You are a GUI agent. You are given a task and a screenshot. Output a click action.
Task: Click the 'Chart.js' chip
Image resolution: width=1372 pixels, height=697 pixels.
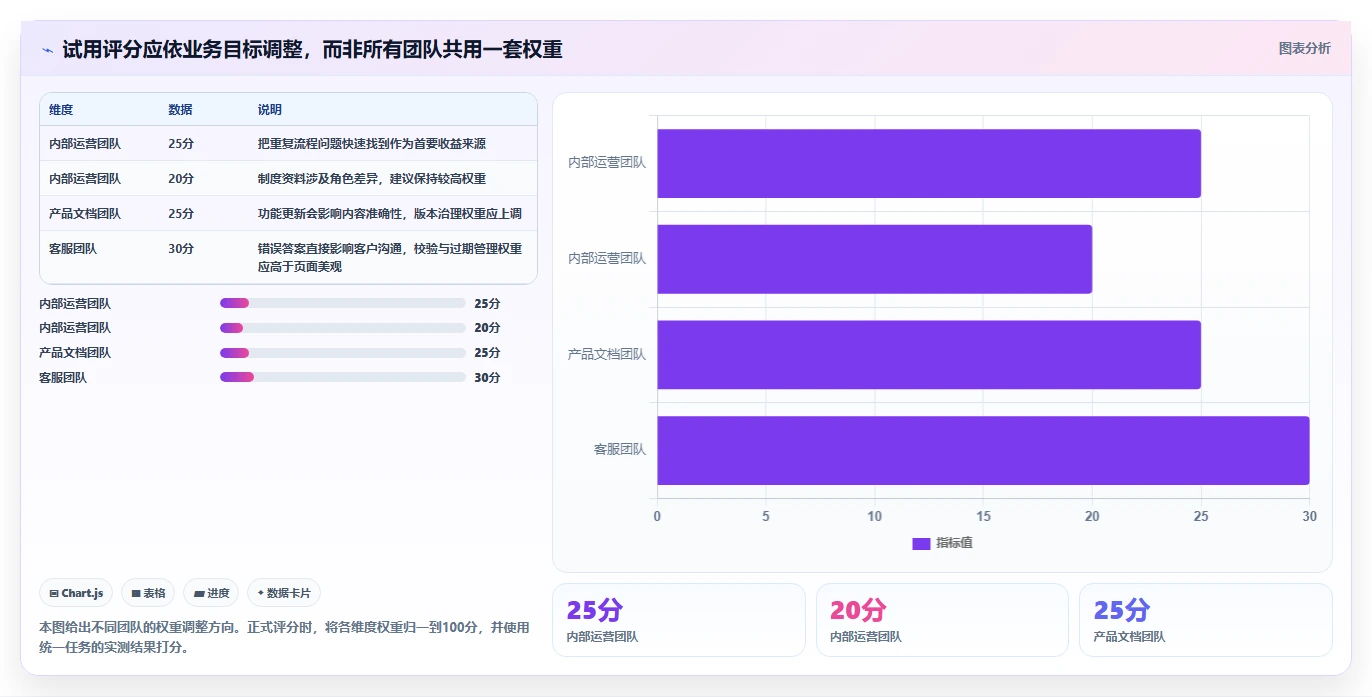[x=76, y=593]
